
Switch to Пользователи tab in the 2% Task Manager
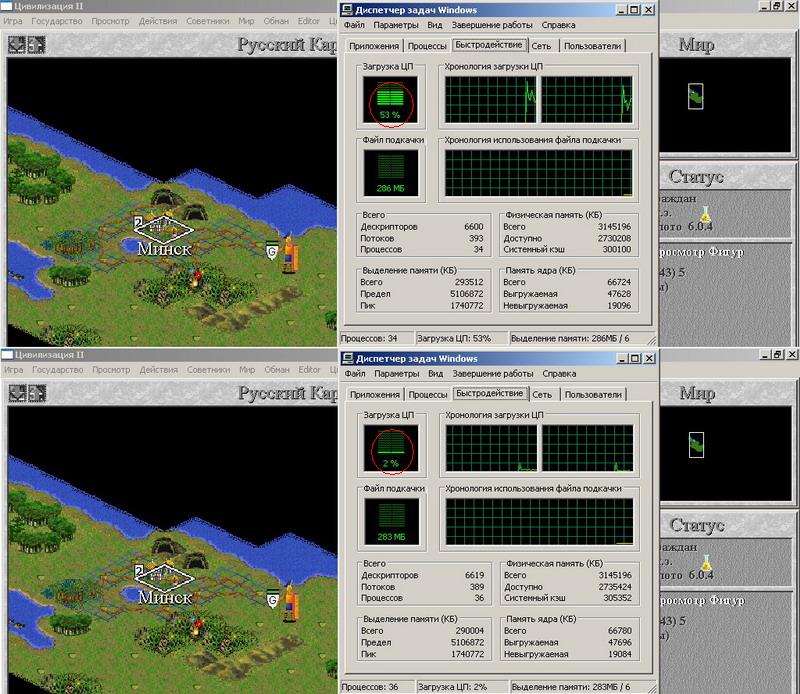(x=593, y=394)
